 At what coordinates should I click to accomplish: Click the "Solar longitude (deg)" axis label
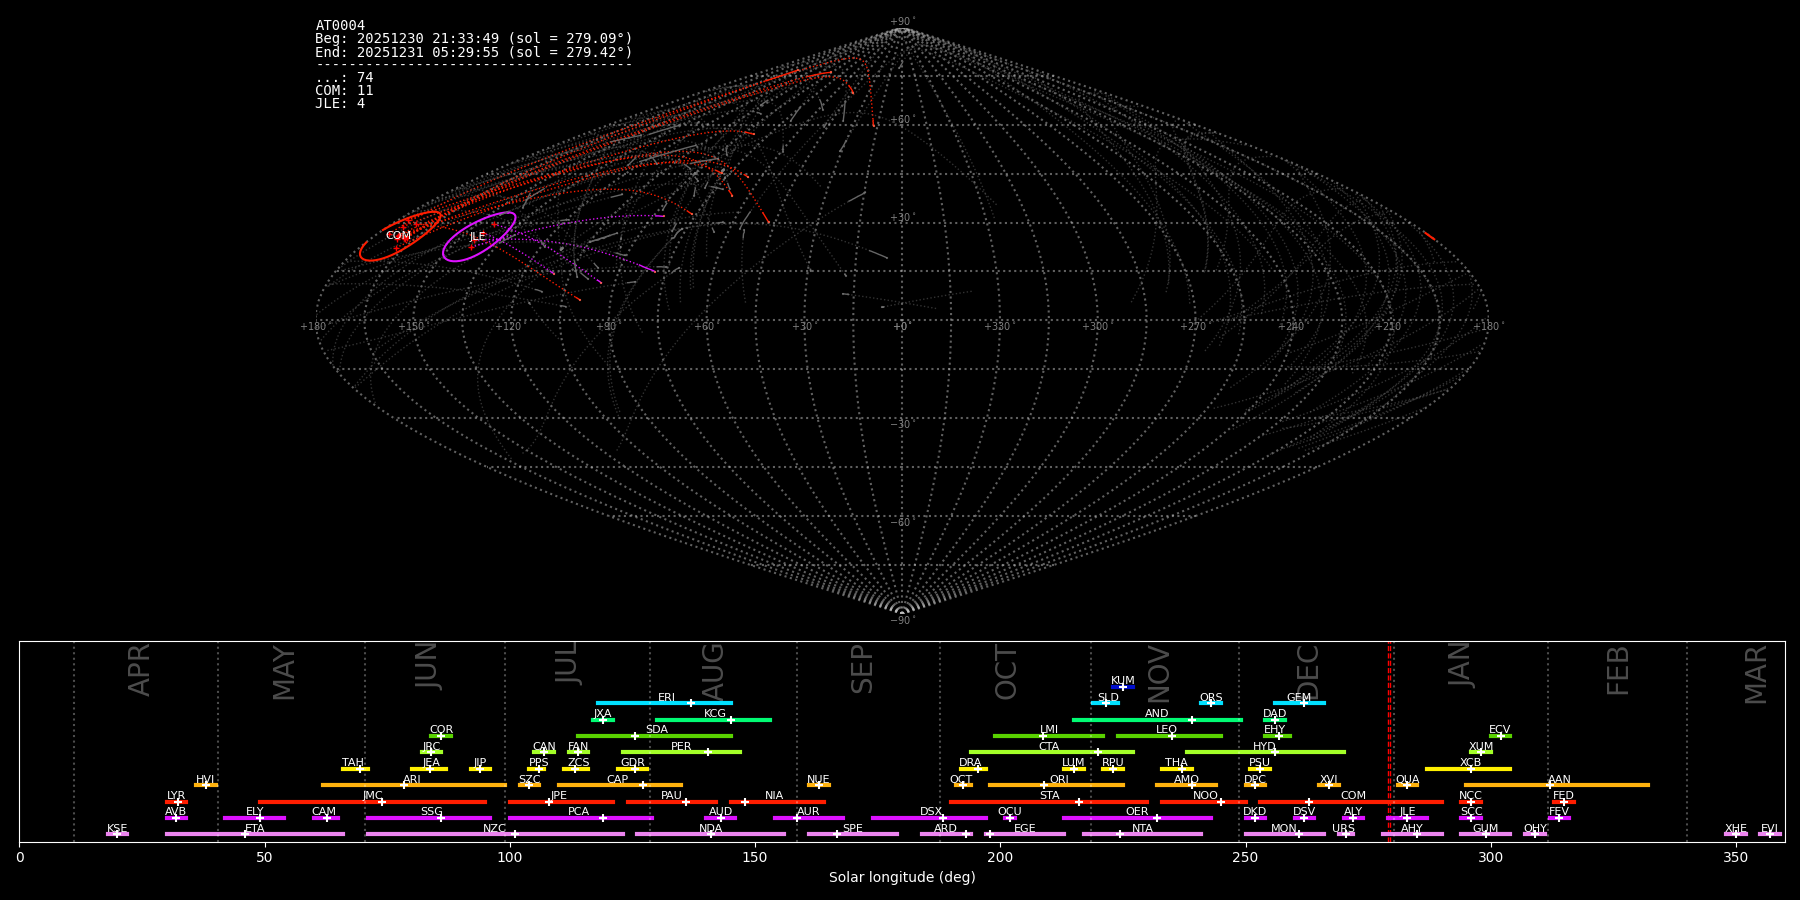[x=902, y=878]
